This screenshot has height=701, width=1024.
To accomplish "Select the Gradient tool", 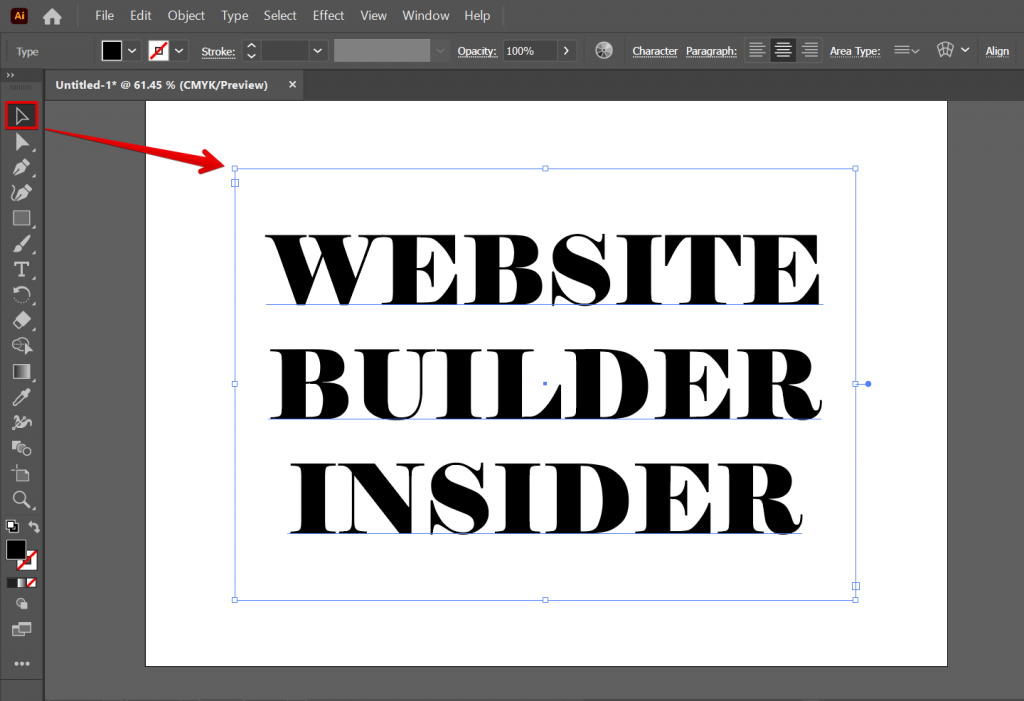I will click(x=22, y=371).
